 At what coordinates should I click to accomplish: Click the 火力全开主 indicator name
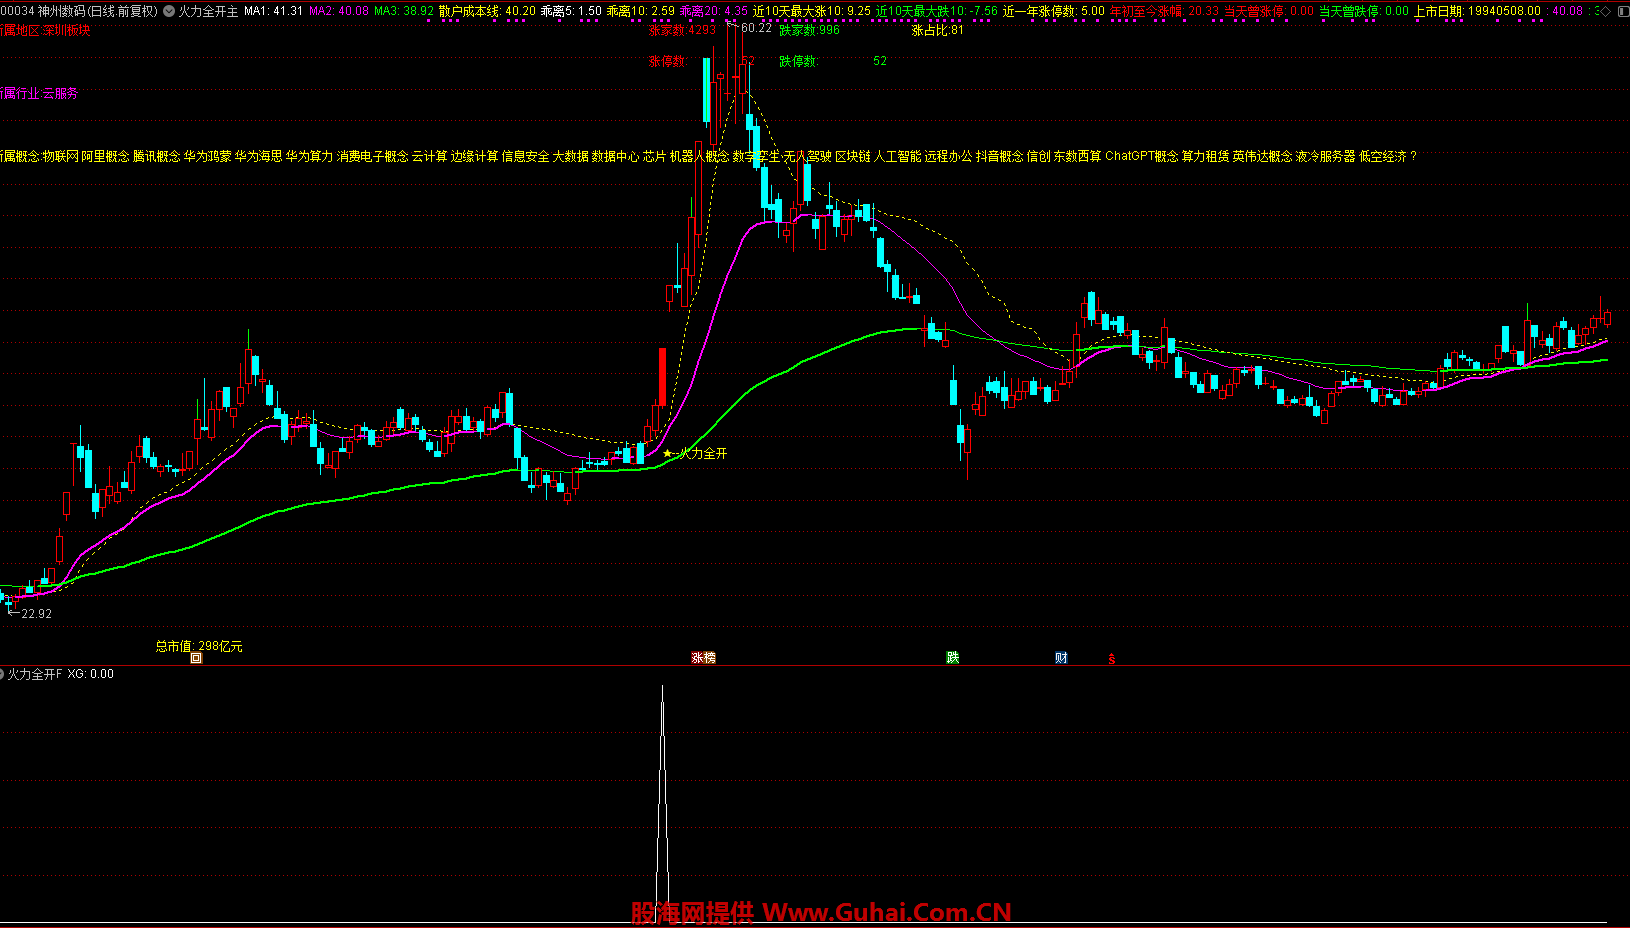click(x=209, y=11)
